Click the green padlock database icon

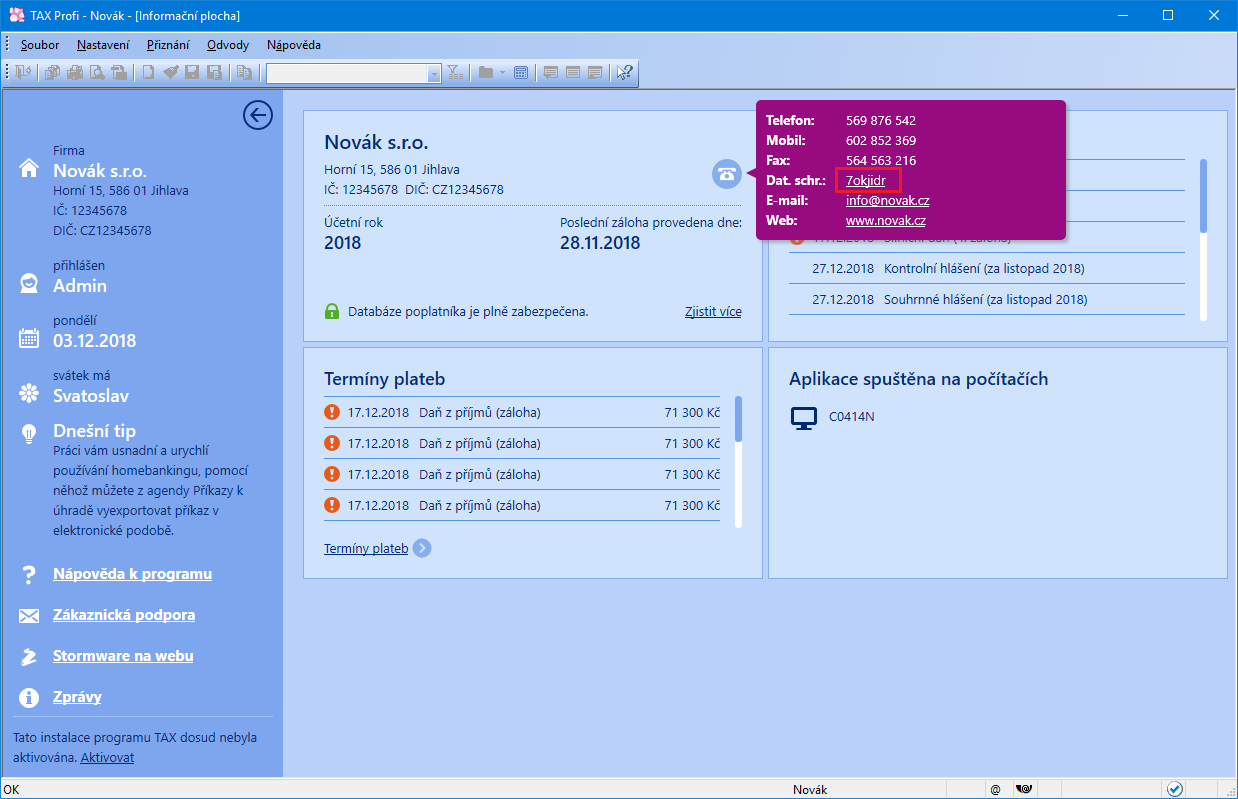pyautogui.click(x=332, y=312)
